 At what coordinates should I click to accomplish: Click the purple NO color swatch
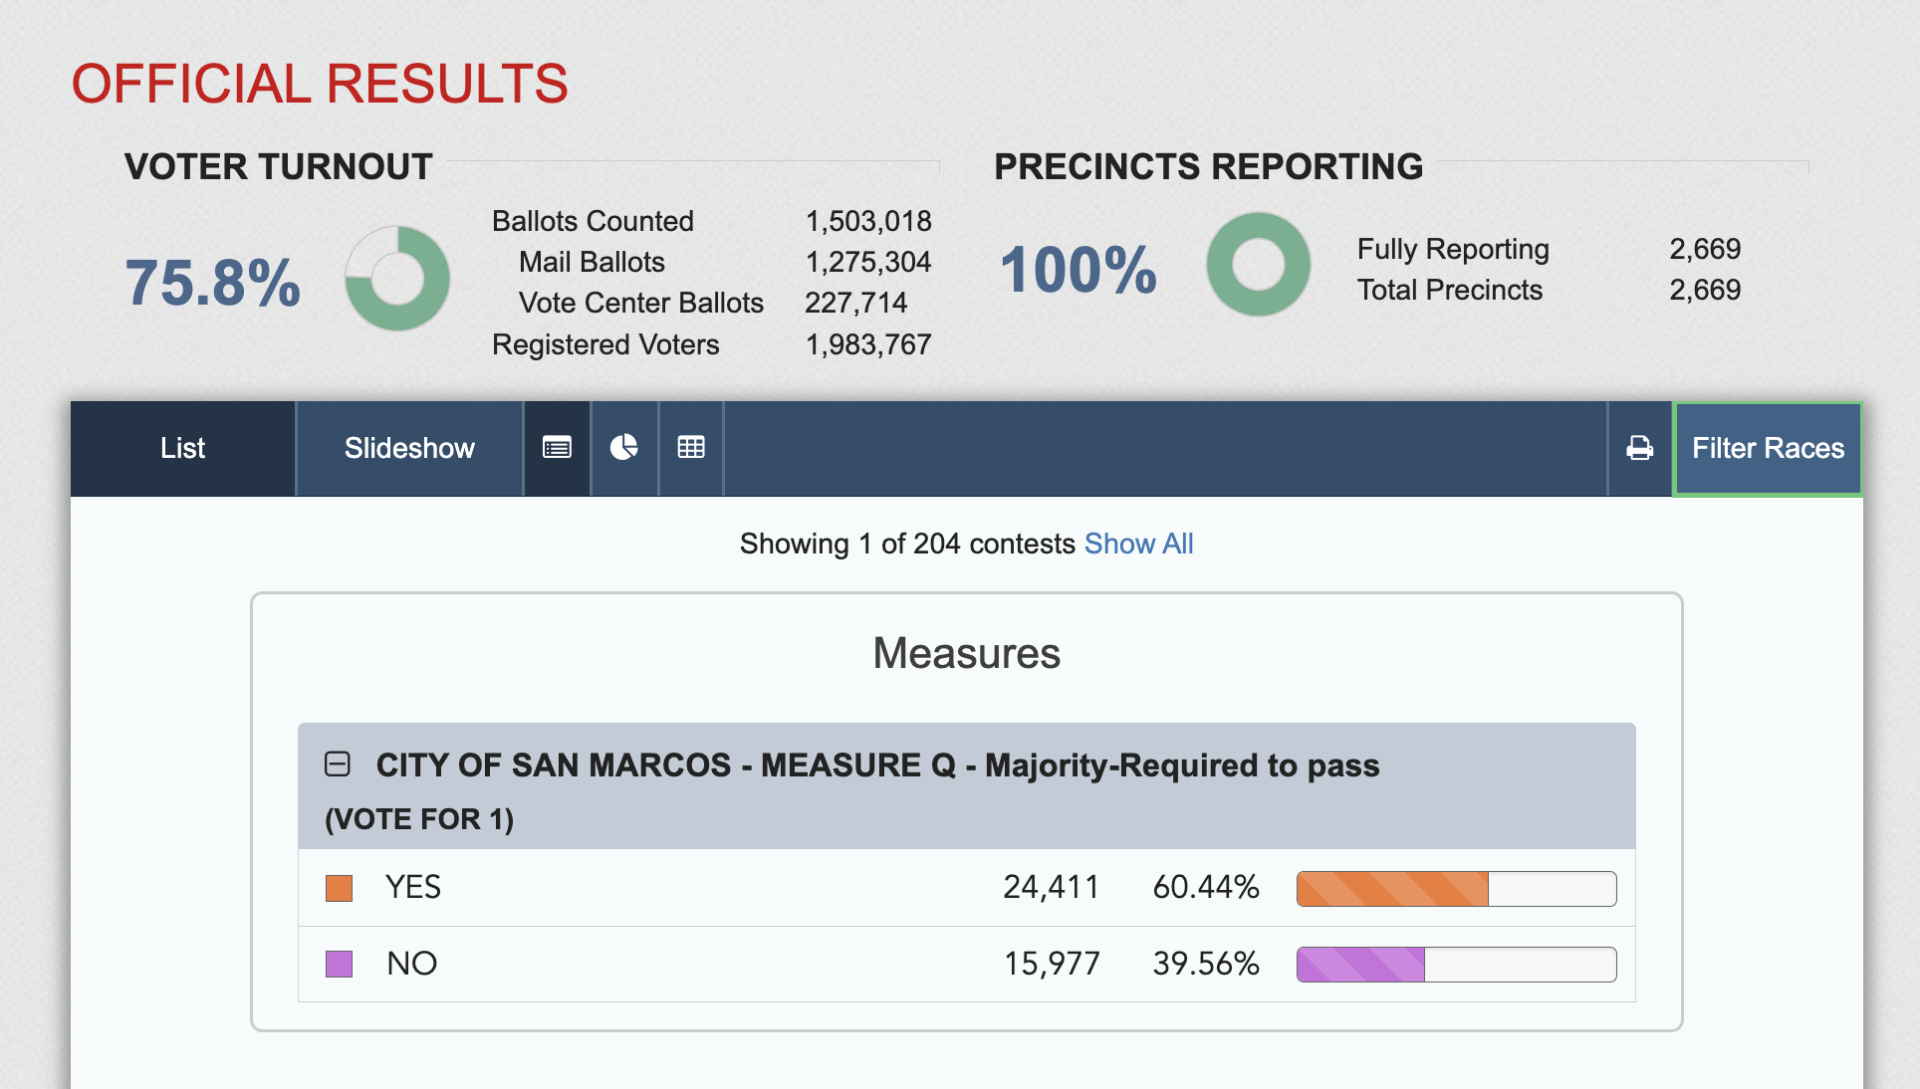tap(338, 963)
